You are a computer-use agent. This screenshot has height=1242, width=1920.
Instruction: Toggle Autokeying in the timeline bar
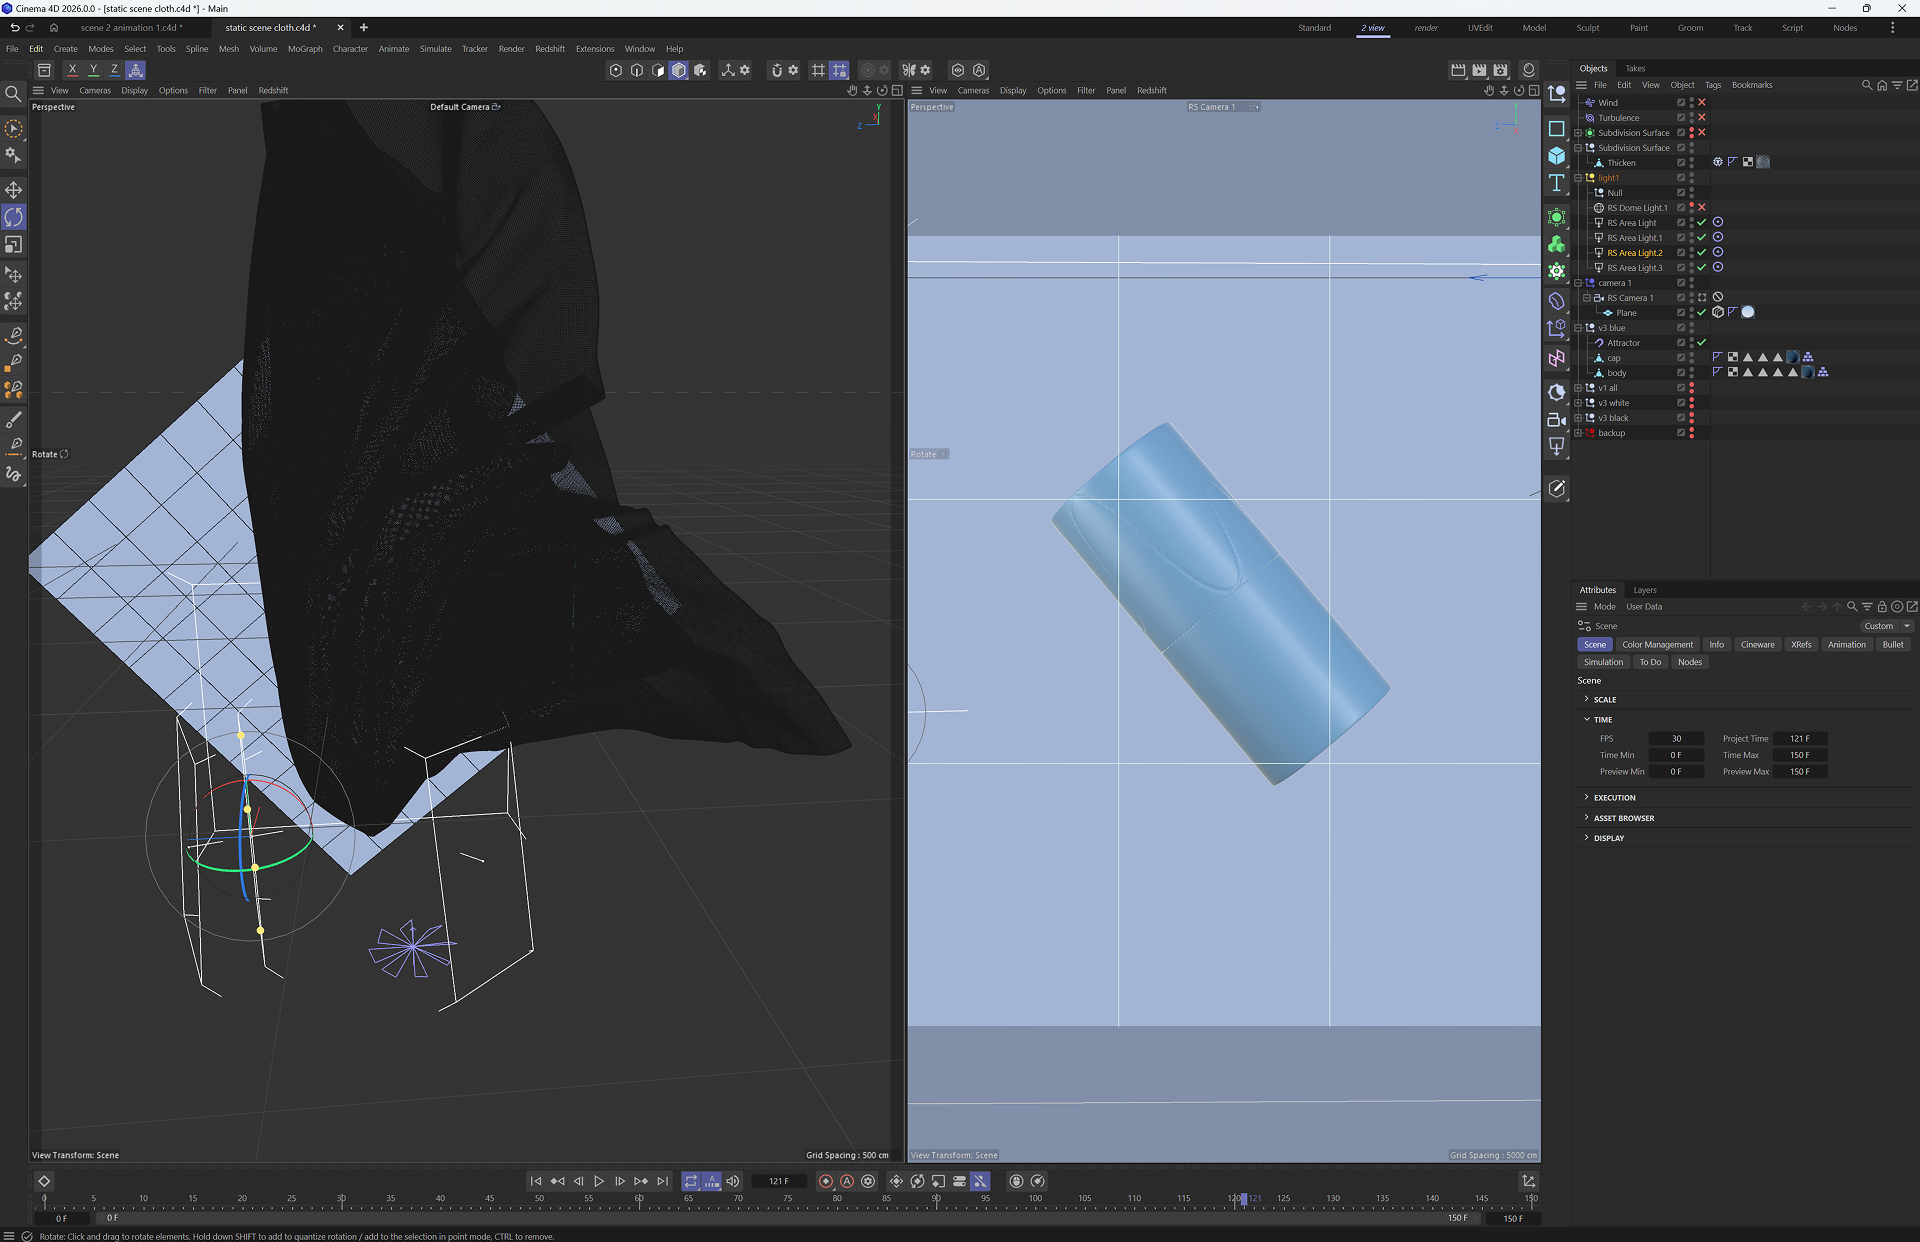pyautogui.click(x=847, y=1181)
